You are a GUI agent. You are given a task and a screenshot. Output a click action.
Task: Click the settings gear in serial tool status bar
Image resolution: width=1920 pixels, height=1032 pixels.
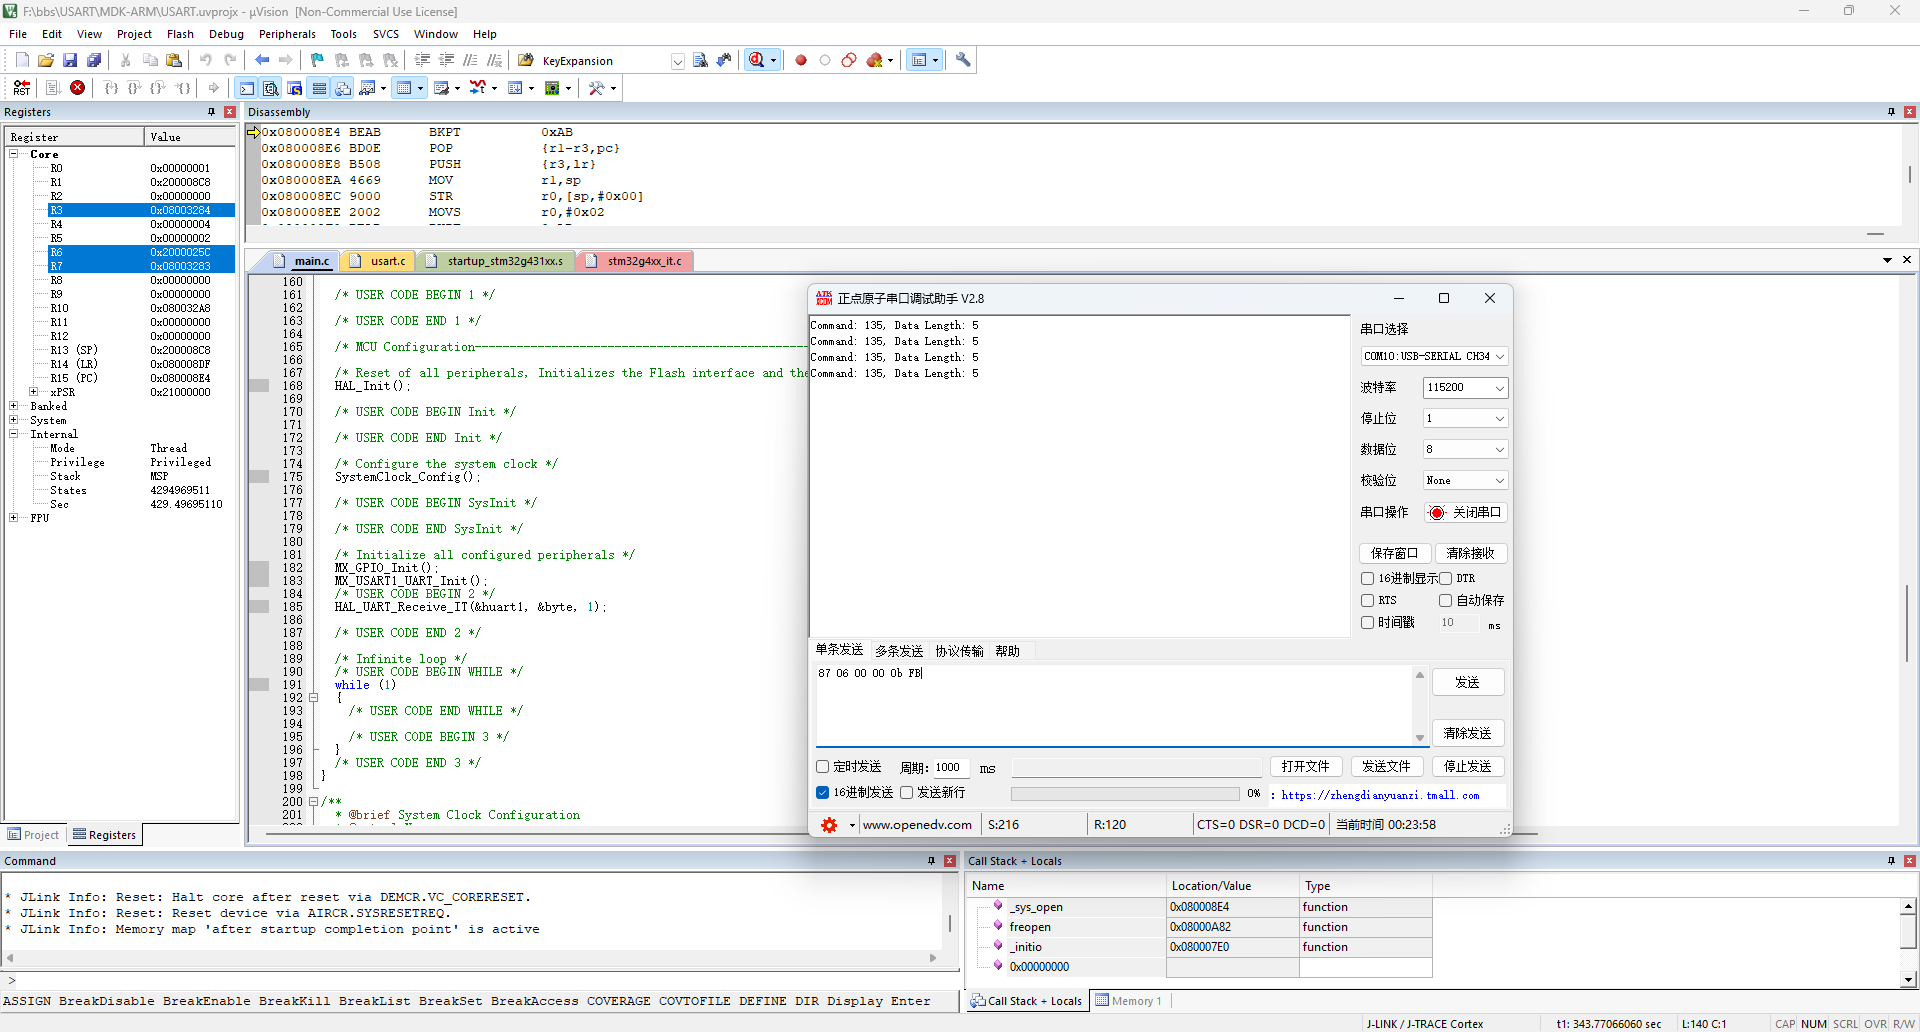(829, 825)
